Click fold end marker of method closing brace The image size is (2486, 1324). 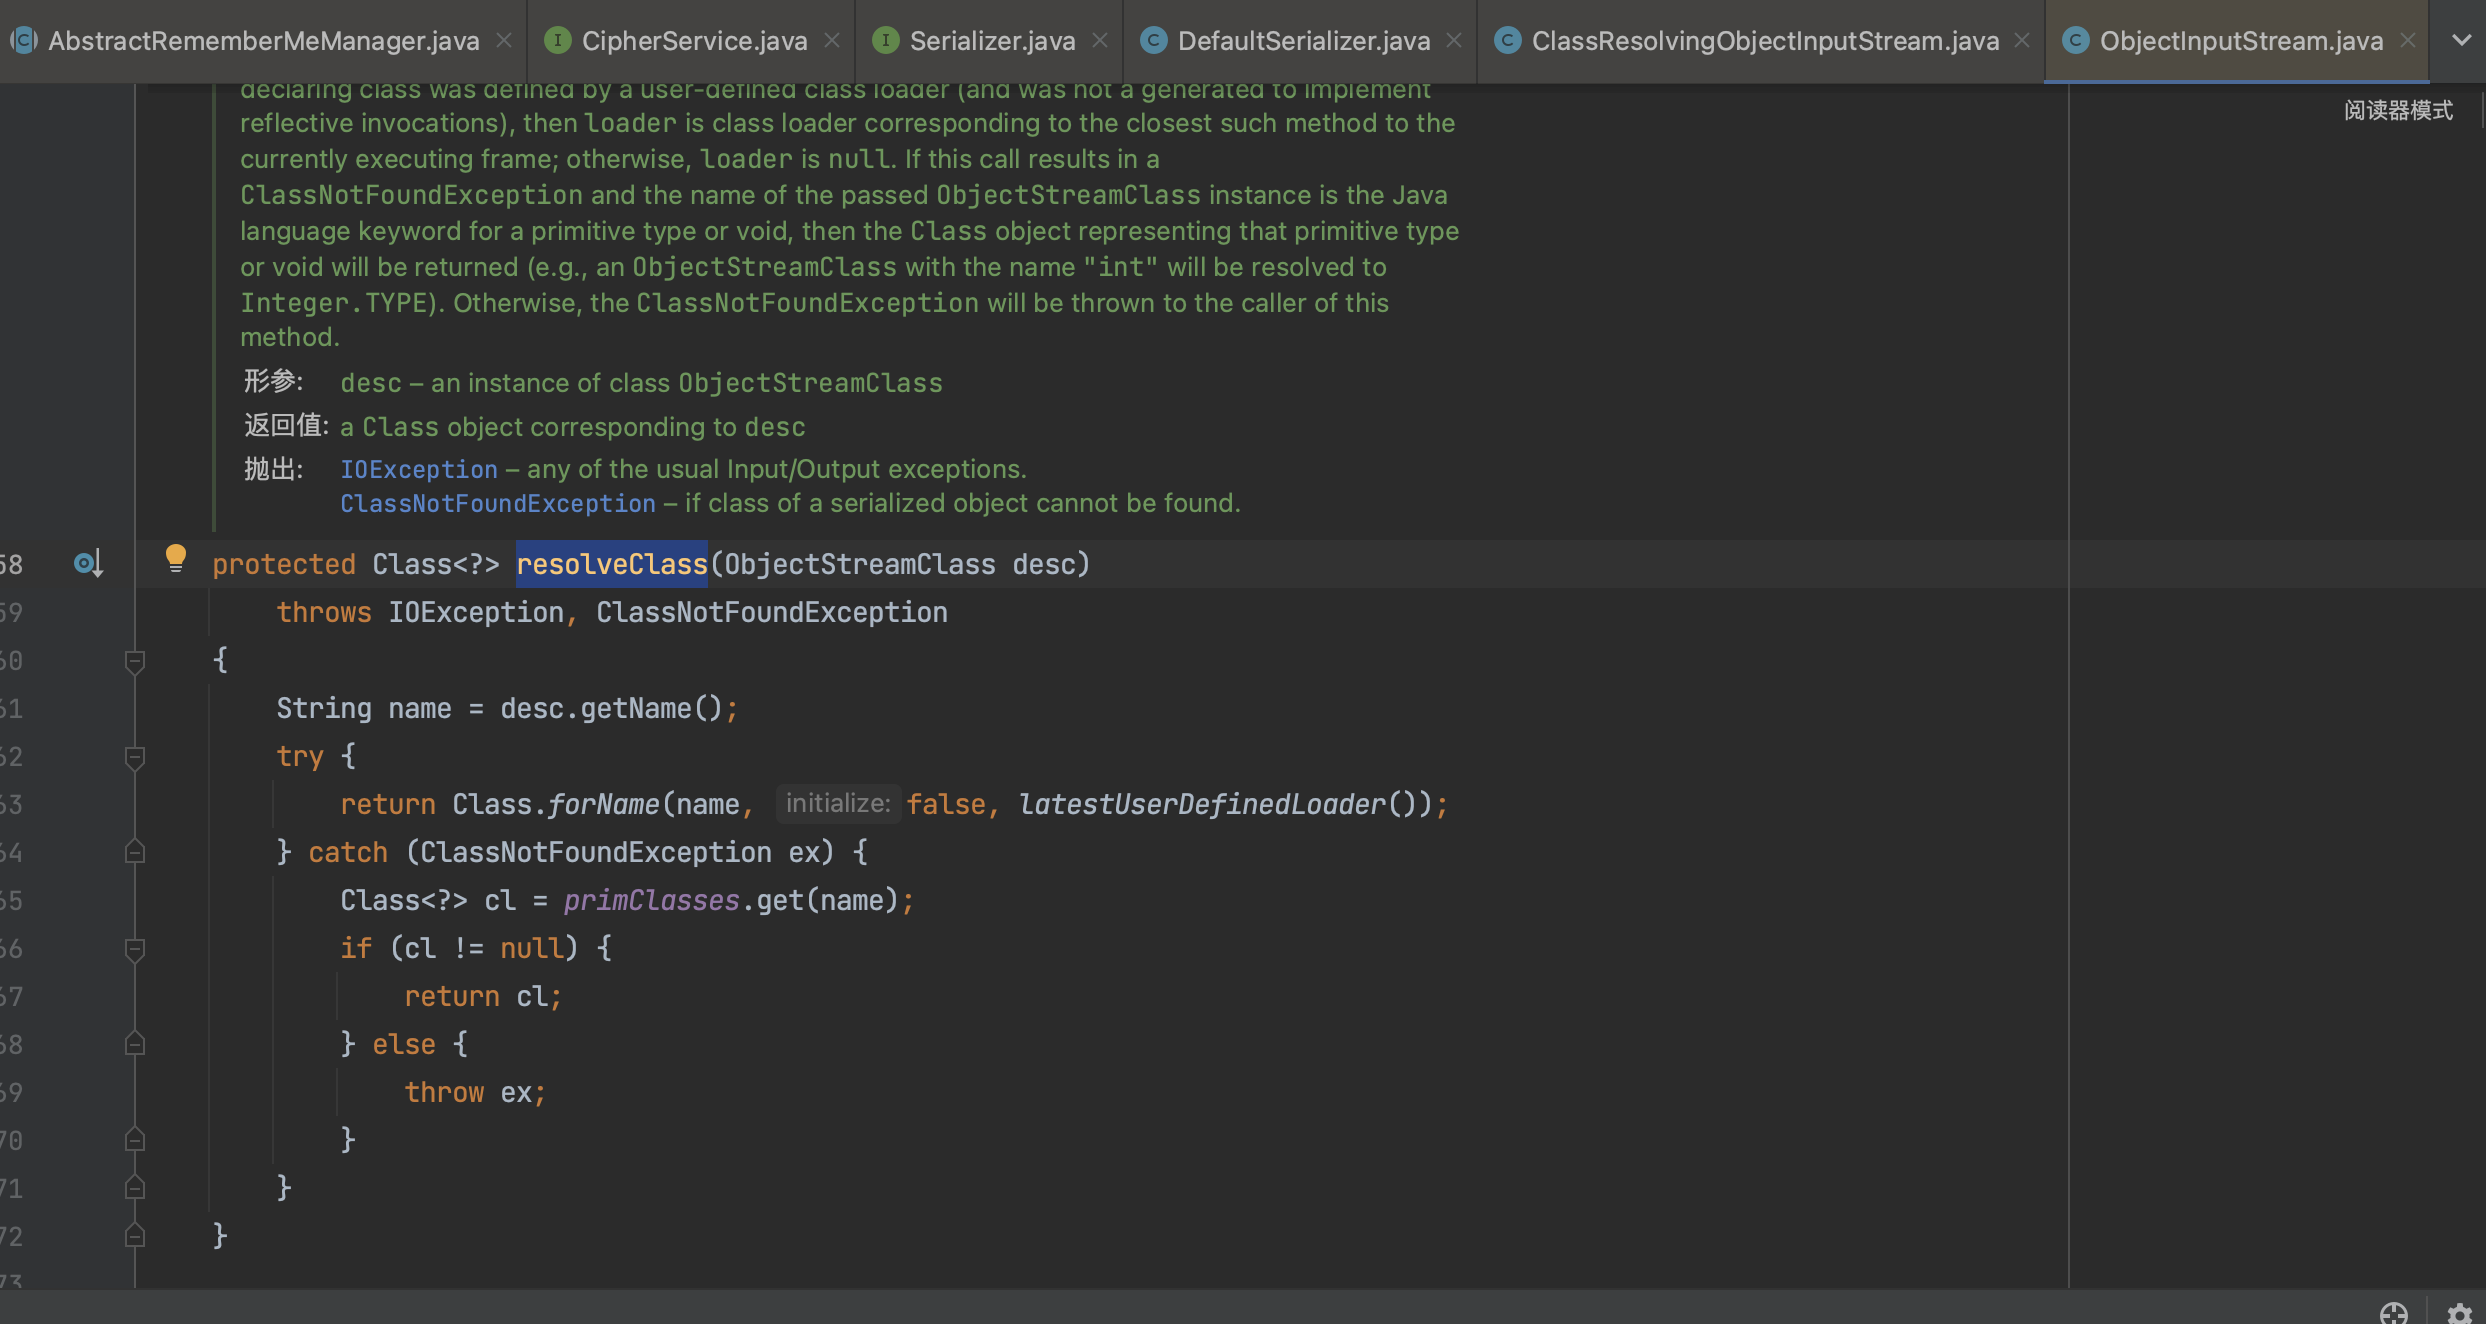pos(135,1236)
